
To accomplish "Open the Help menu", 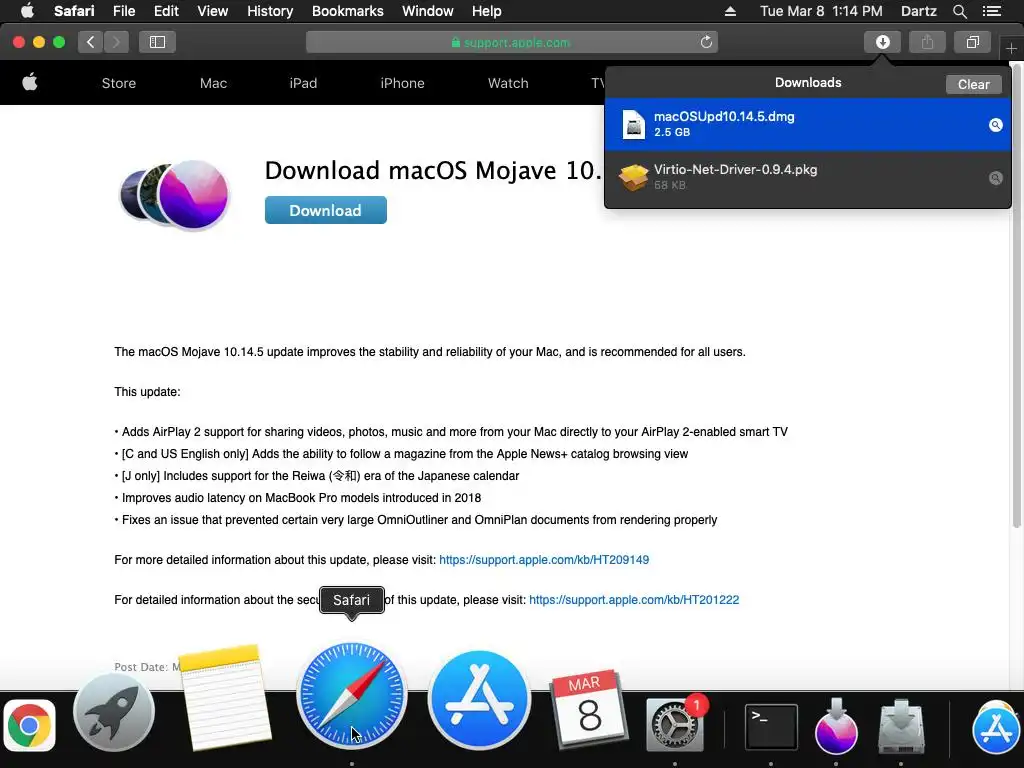I will point(487,11).
